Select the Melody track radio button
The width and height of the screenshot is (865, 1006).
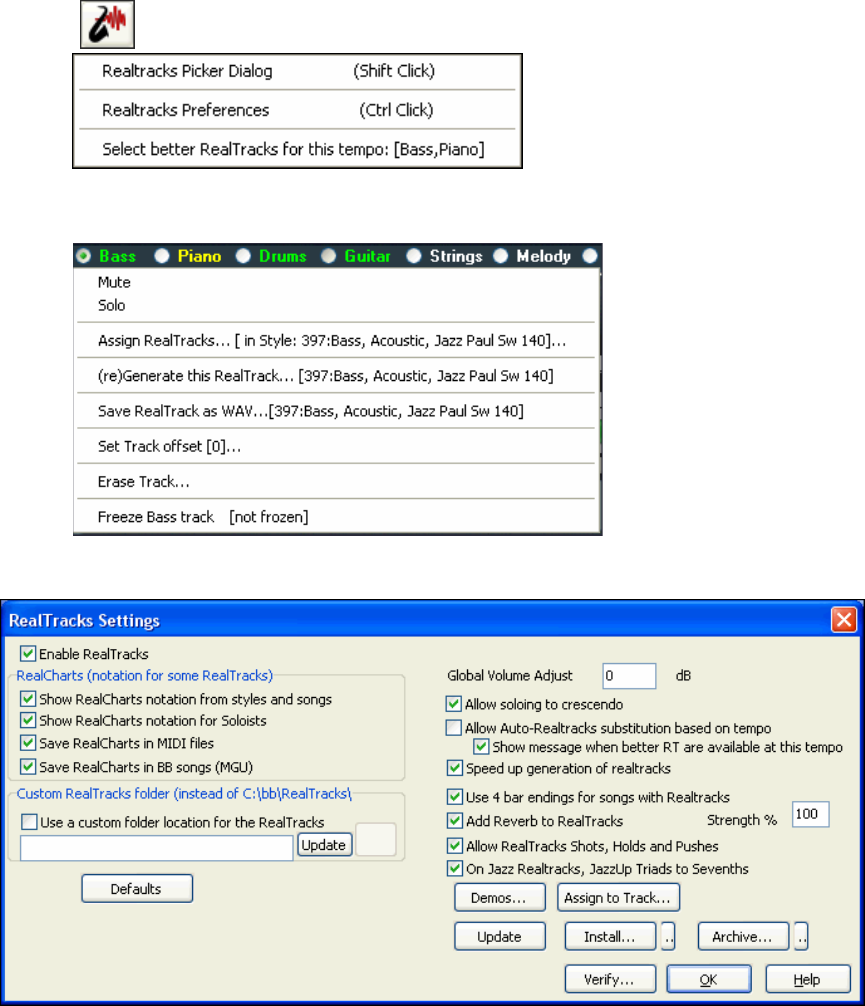(x=501, y=256)
